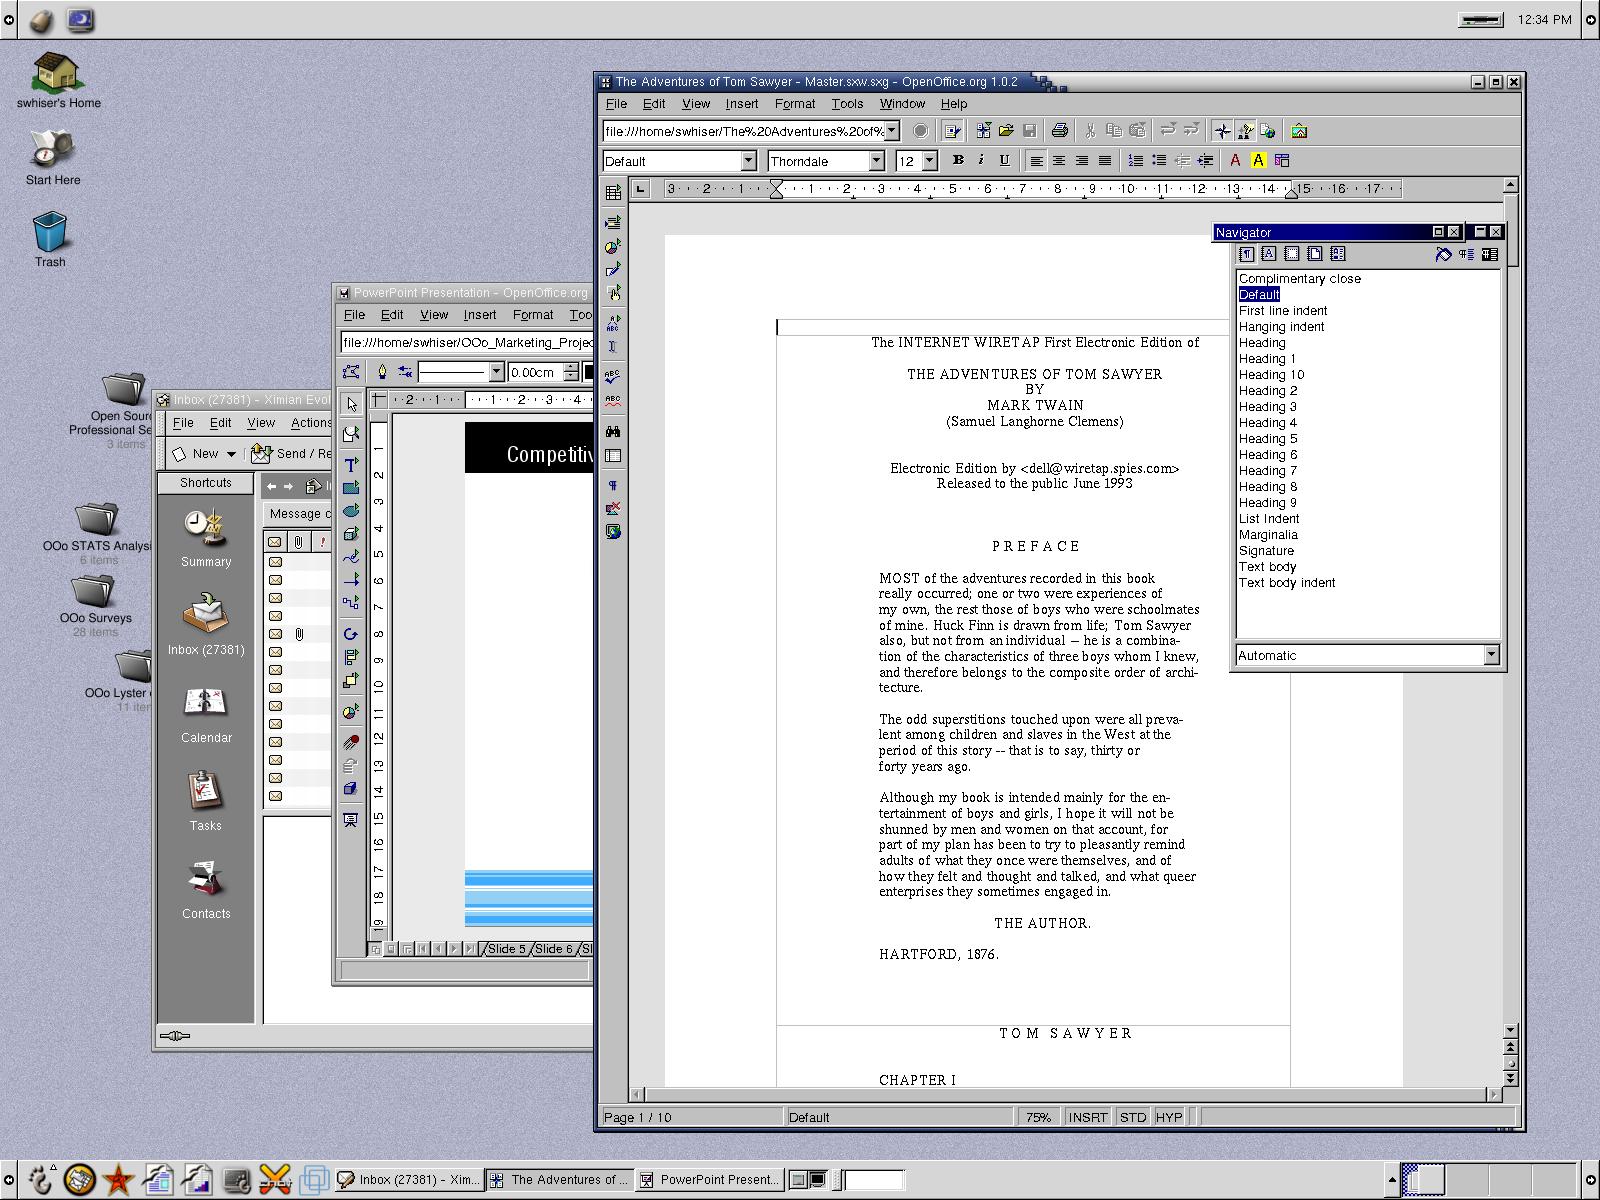The width and height of the screenshot is (1600, 1200).
Task: Click the Cut scissors icon in Writer
Action: (1090, 131)
